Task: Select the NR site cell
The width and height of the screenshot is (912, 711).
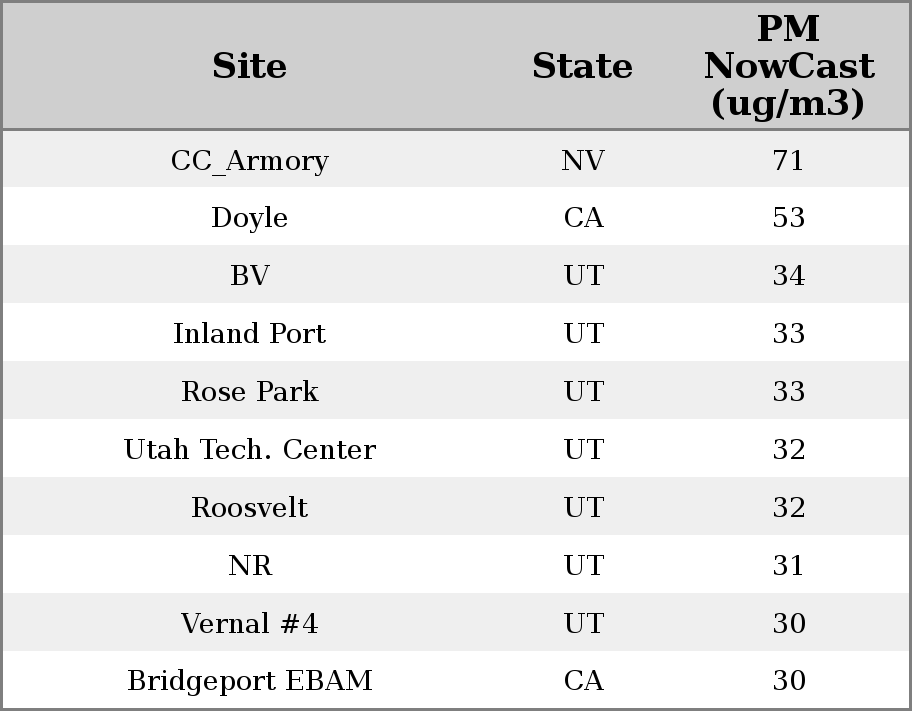Action: click(x=249, y=565)
